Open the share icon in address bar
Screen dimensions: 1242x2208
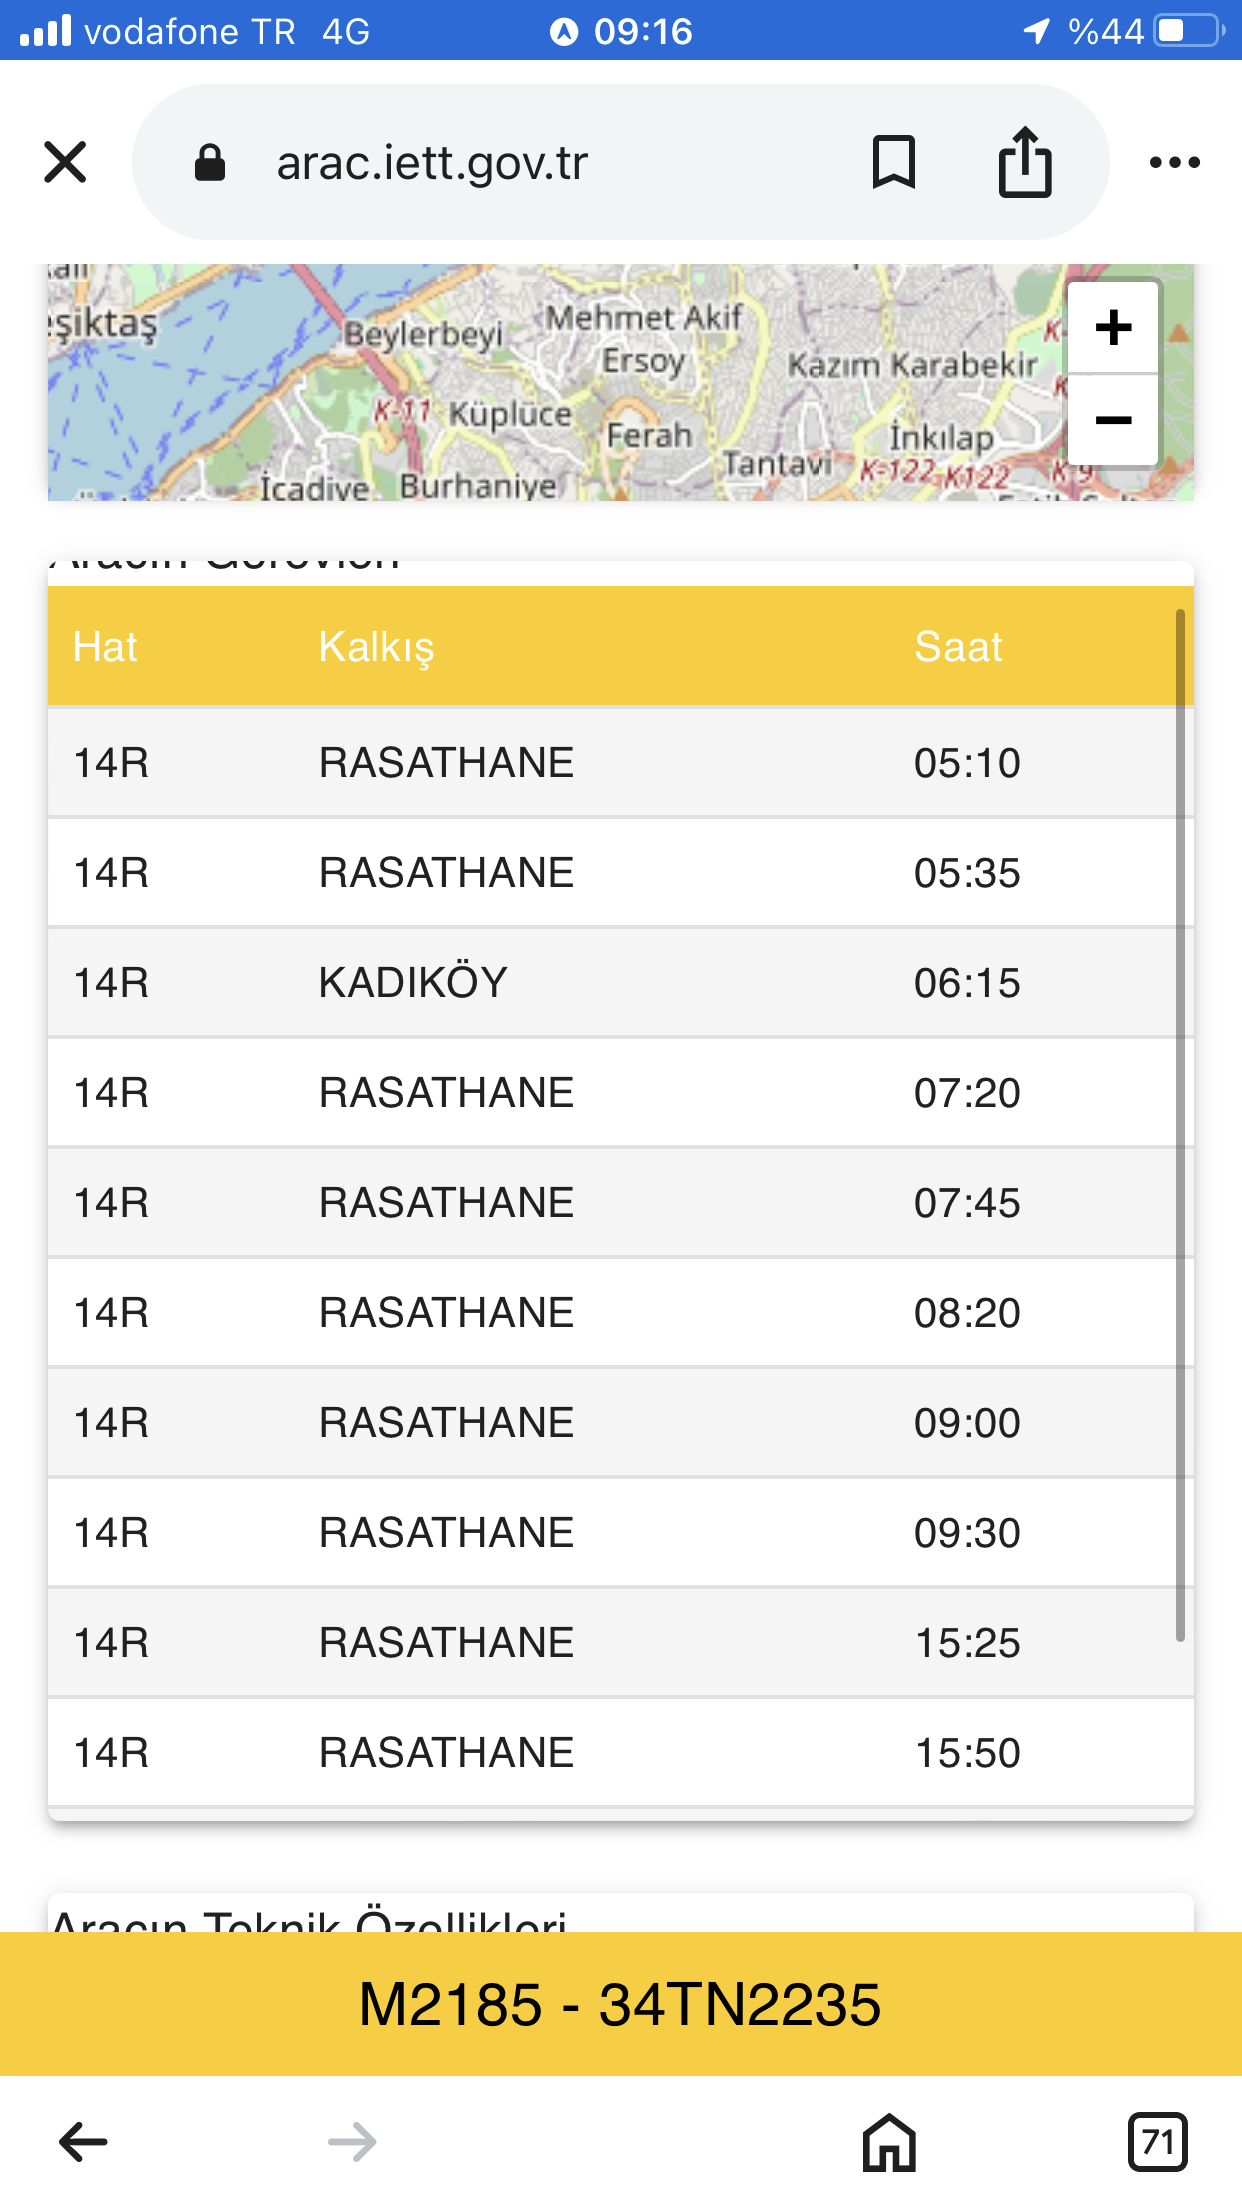[1025, 162]
